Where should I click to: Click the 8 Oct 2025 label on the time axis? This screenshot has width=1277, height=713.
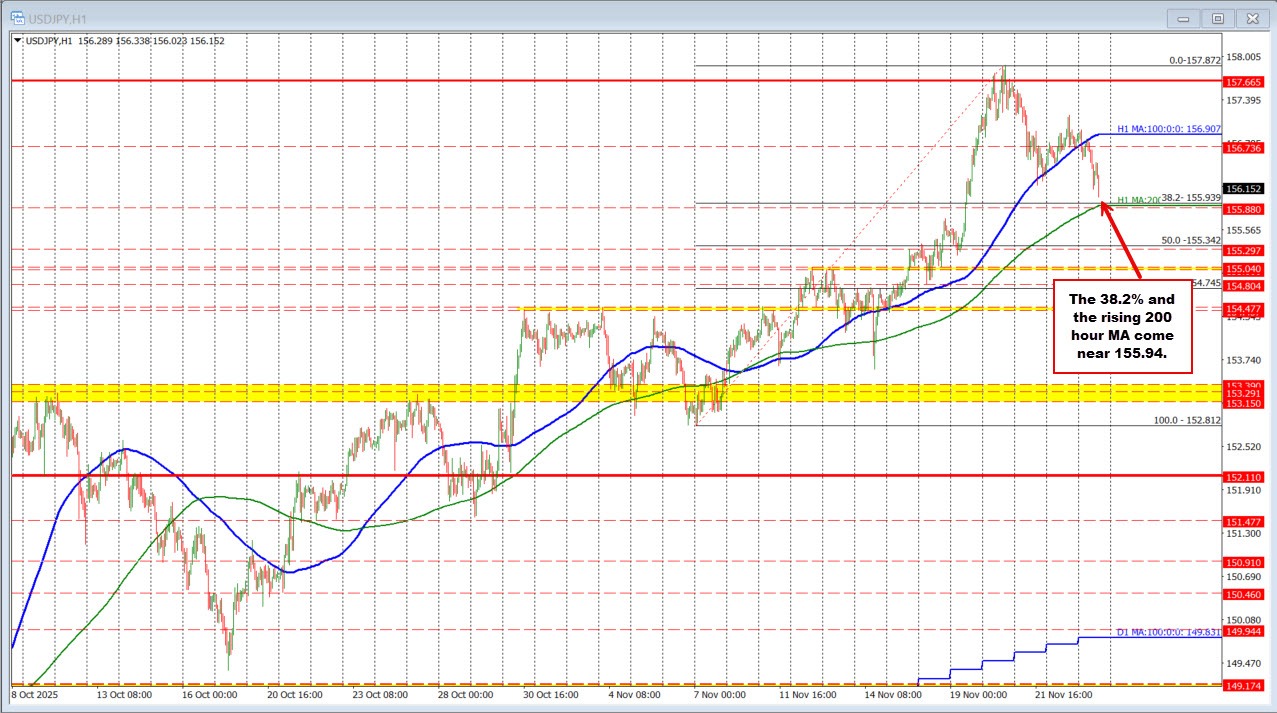coord(32,694)
